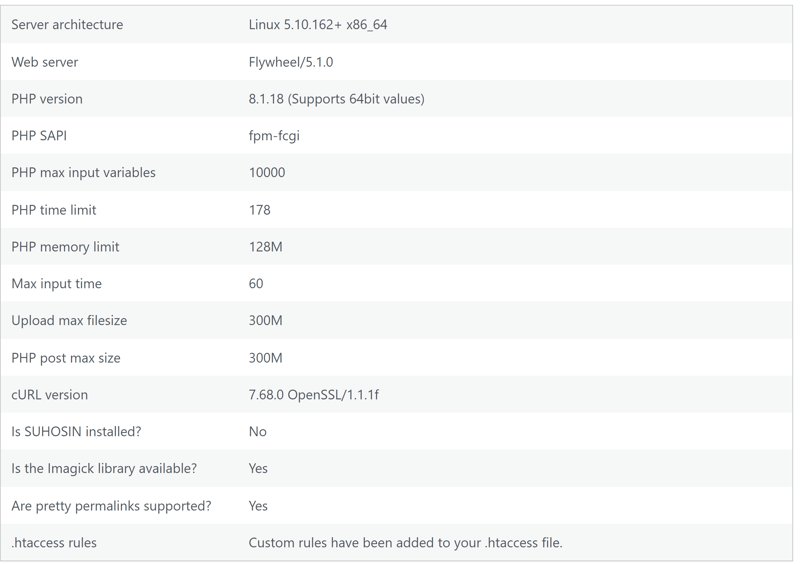This screenshot has width=800, height=564.
Task: Select the .htaccess rules label
Action: [x=54, y=543]
